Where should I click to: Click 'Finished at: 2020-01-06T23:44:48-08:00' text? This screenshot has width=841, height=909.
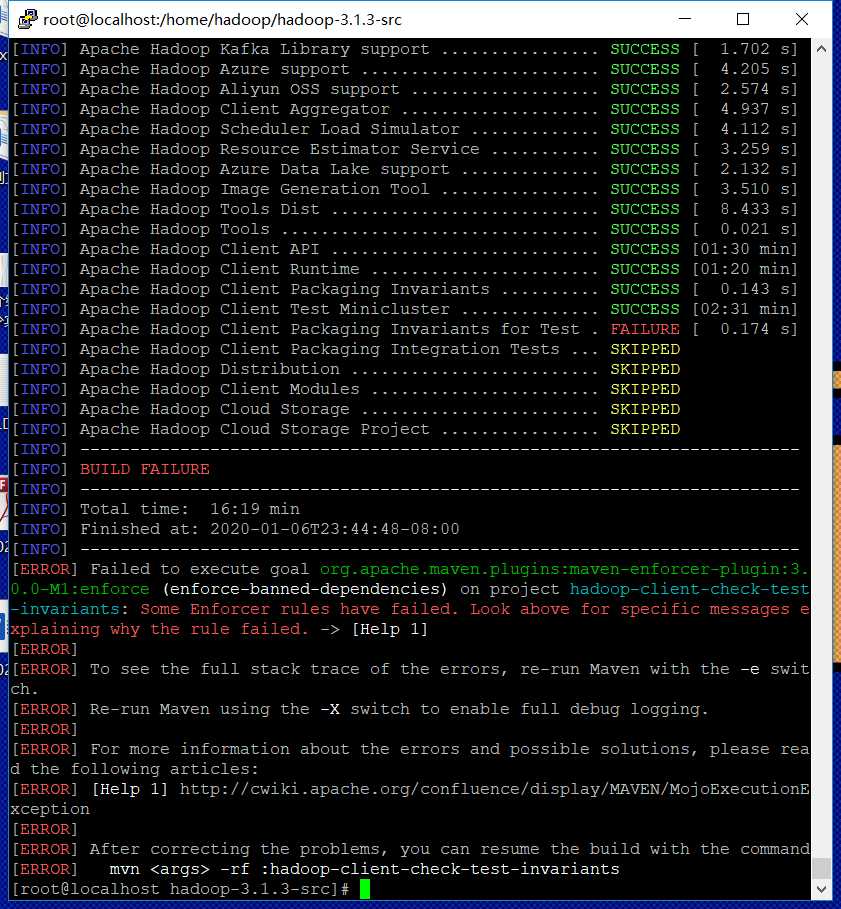(x=270, y=529)
